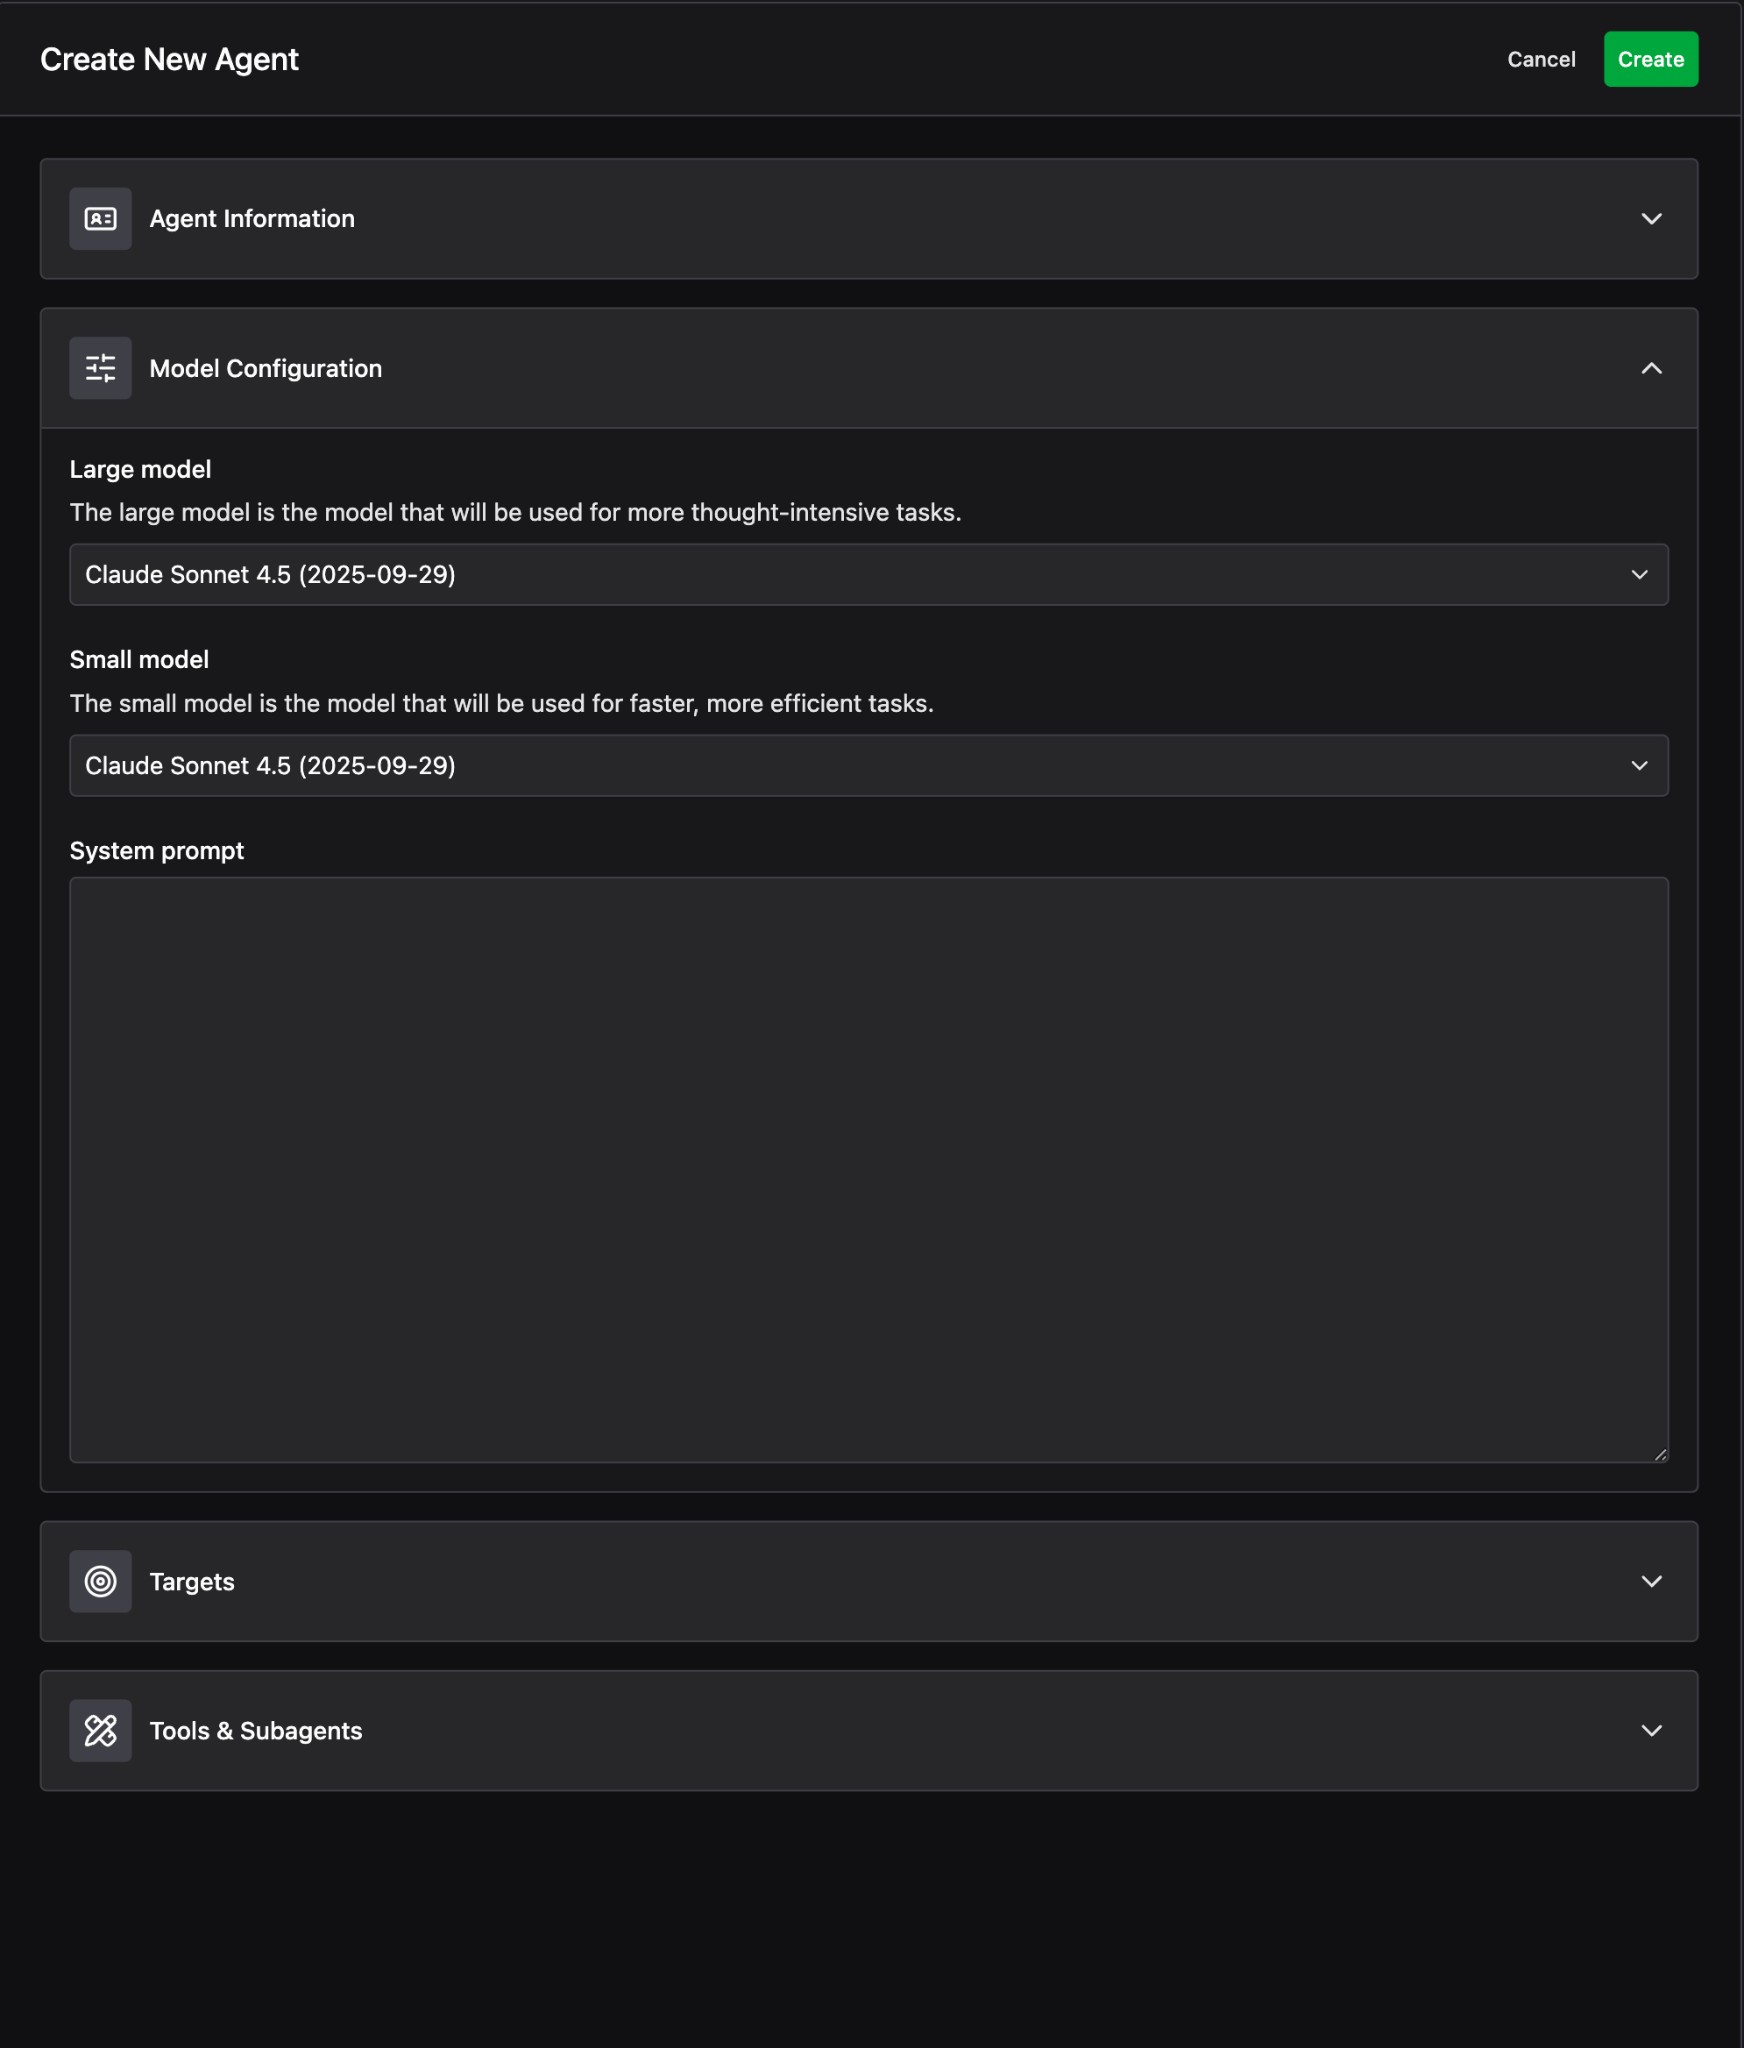Expand the Targets section chevron
Viewport: 1744px width, 2048px height.
[x=1651, y=1581]
